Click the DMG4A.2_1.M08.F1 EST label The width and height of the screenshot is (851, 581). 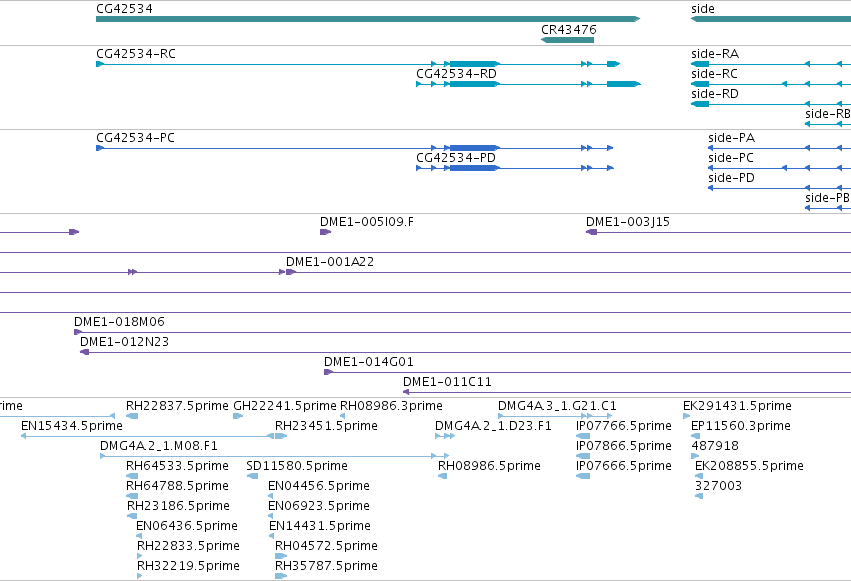[x=158, y=446]
